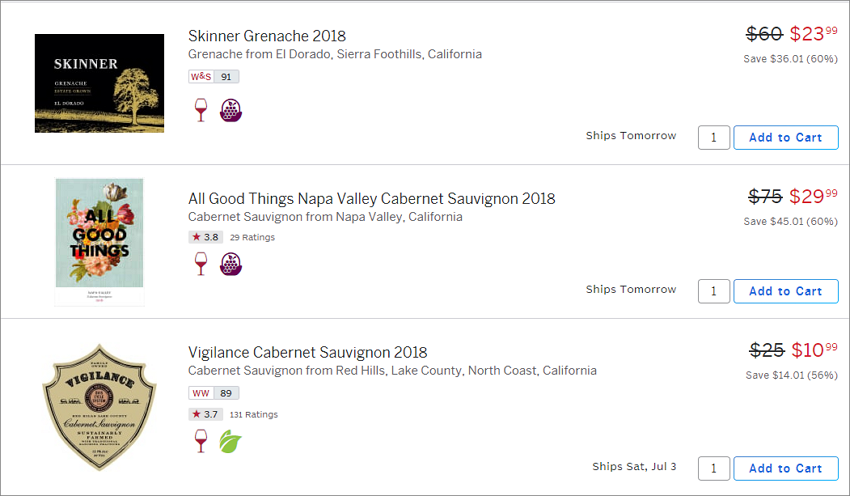View the 131 Ratings link for Vigilance
Image resolution: width=850 pixels, height=496 pixels.
[x=253, y=415]
